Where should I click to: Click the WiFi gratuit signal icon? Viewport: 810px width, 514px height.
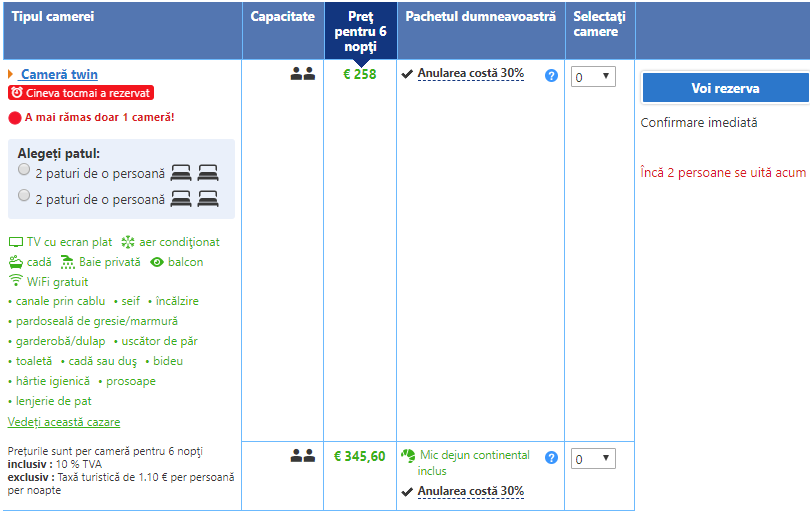[15, 281]
